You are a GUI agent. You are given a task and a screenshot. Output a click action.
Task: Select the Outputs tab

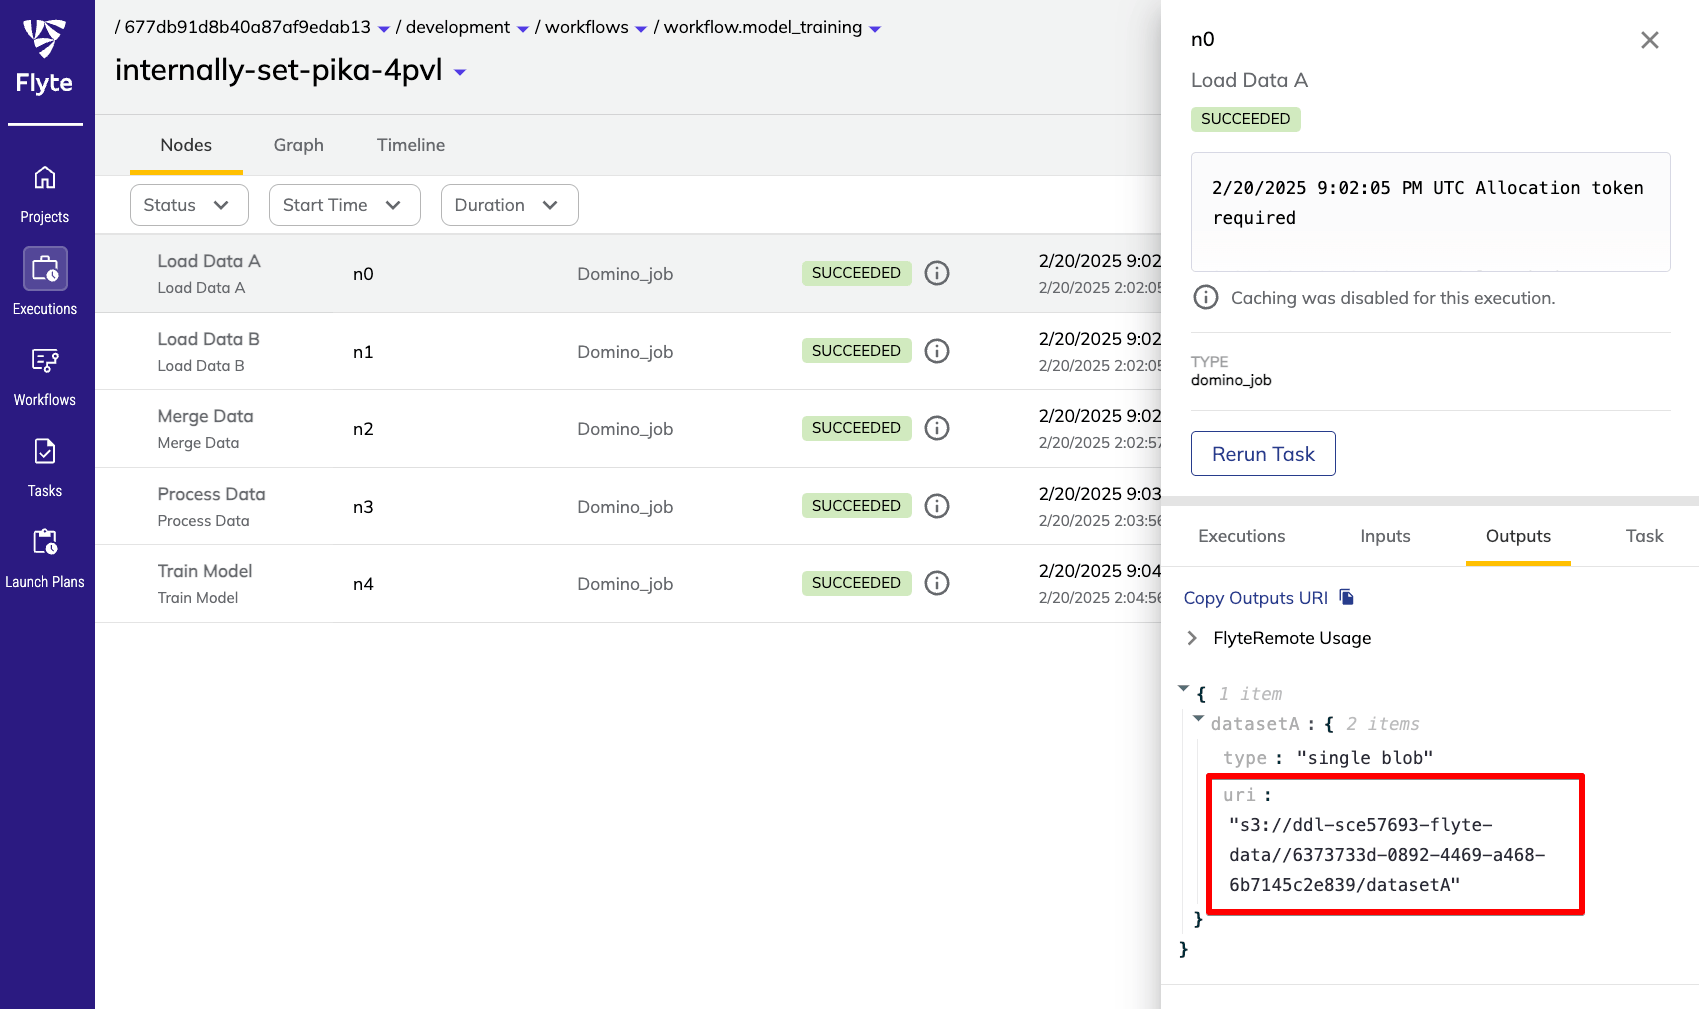[x=1518, y=536]
